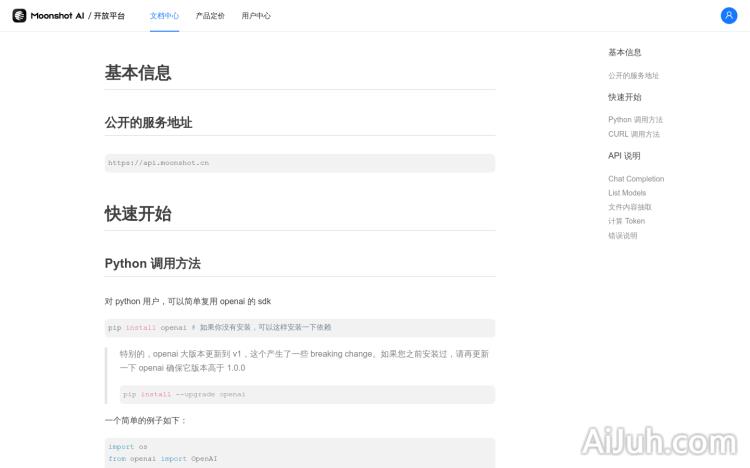This screenshot has height=468, width=750.
Task: Click the https://api.moonshot.cn code block
Action: tap(300, 163)
